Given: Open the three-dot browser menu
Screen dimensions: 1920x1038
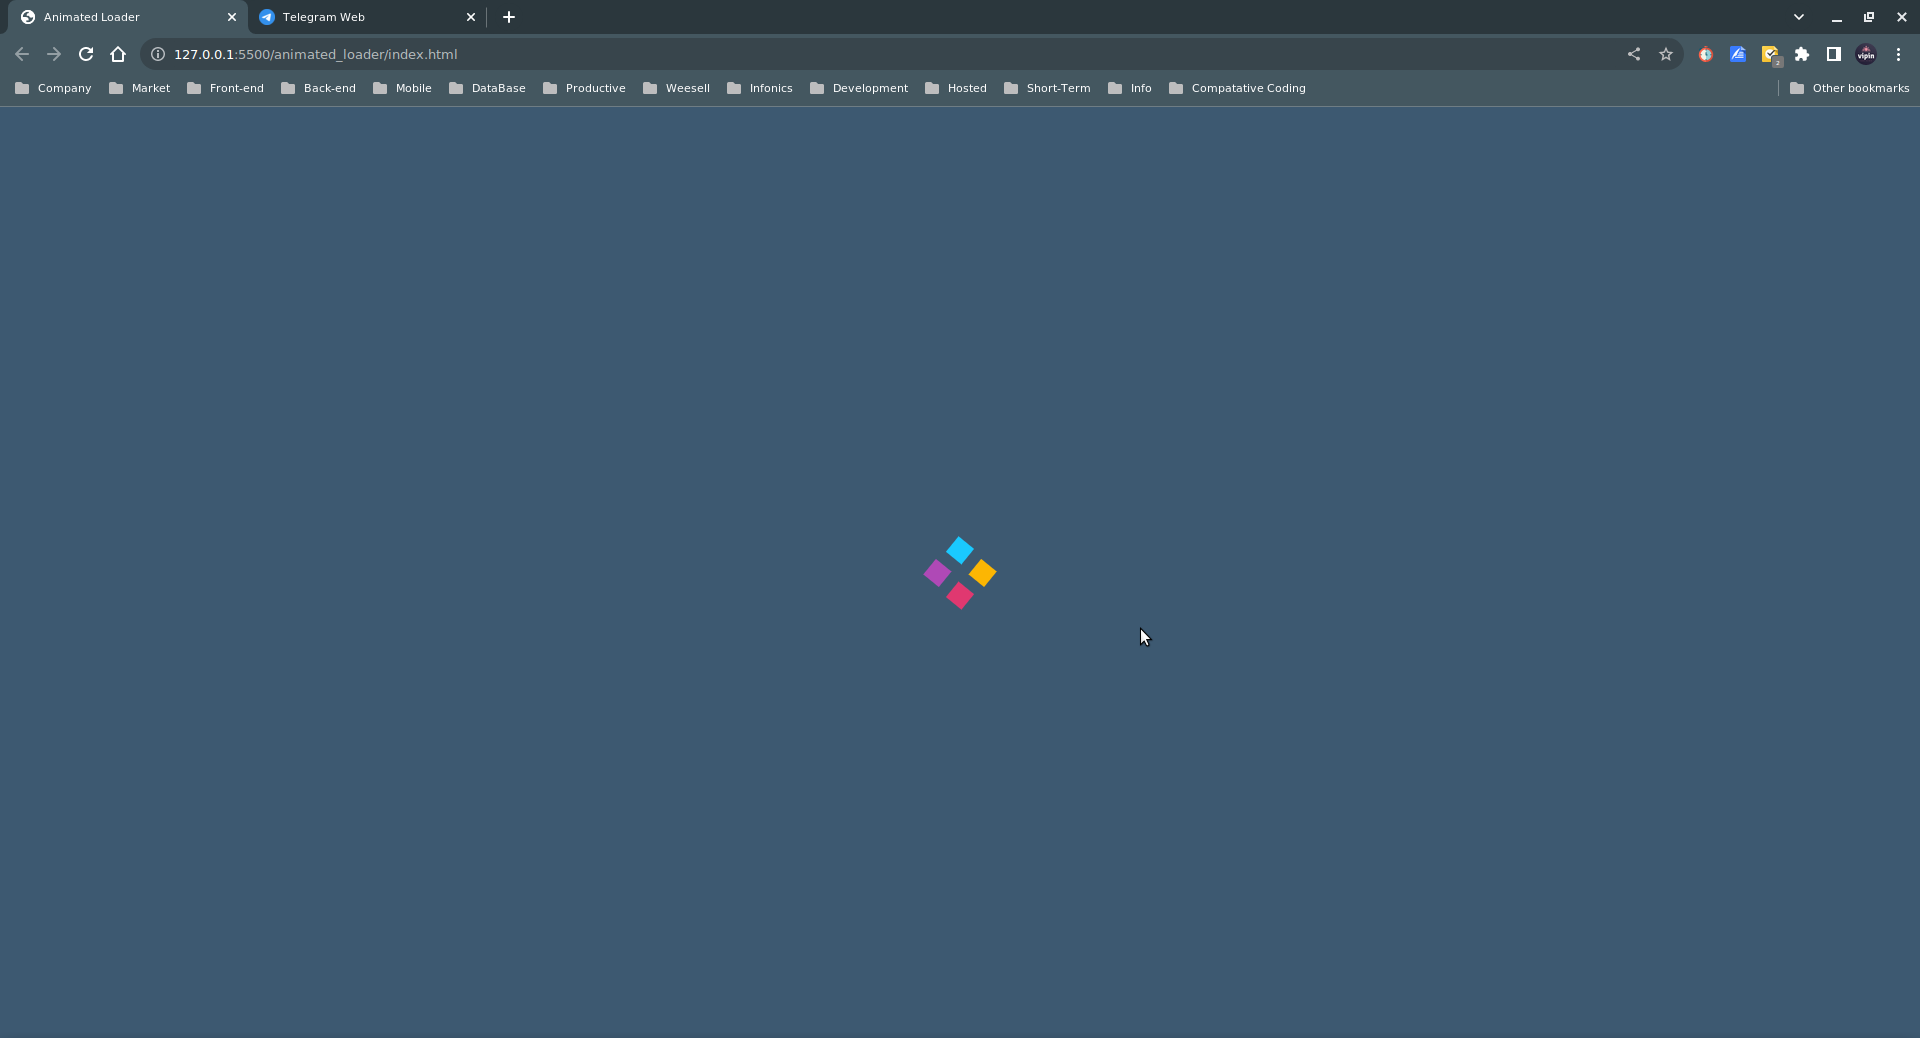Looking at the screenshot, I should pos(1898,54).
